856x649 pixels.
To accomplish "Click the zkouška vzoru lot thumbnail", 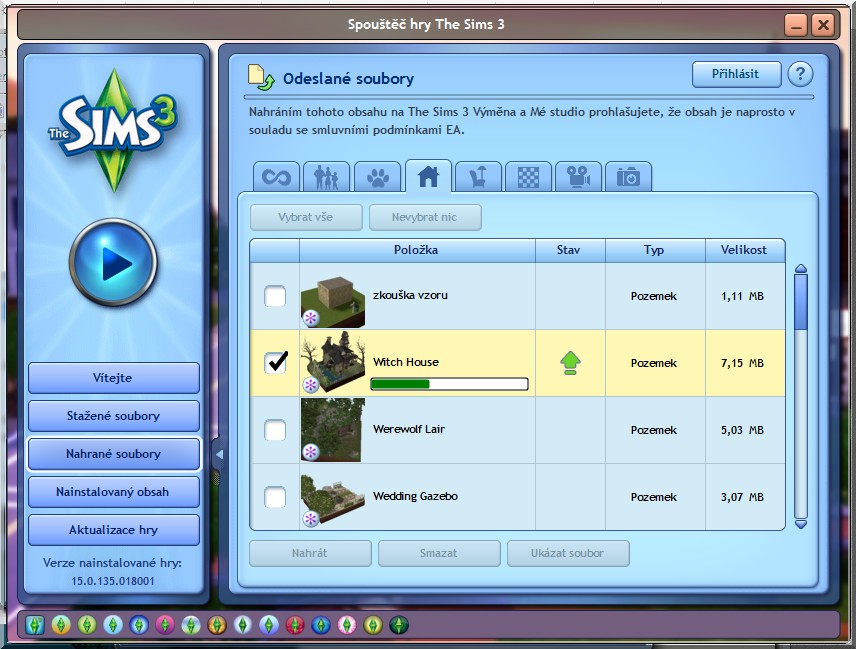I will [333, 302].
